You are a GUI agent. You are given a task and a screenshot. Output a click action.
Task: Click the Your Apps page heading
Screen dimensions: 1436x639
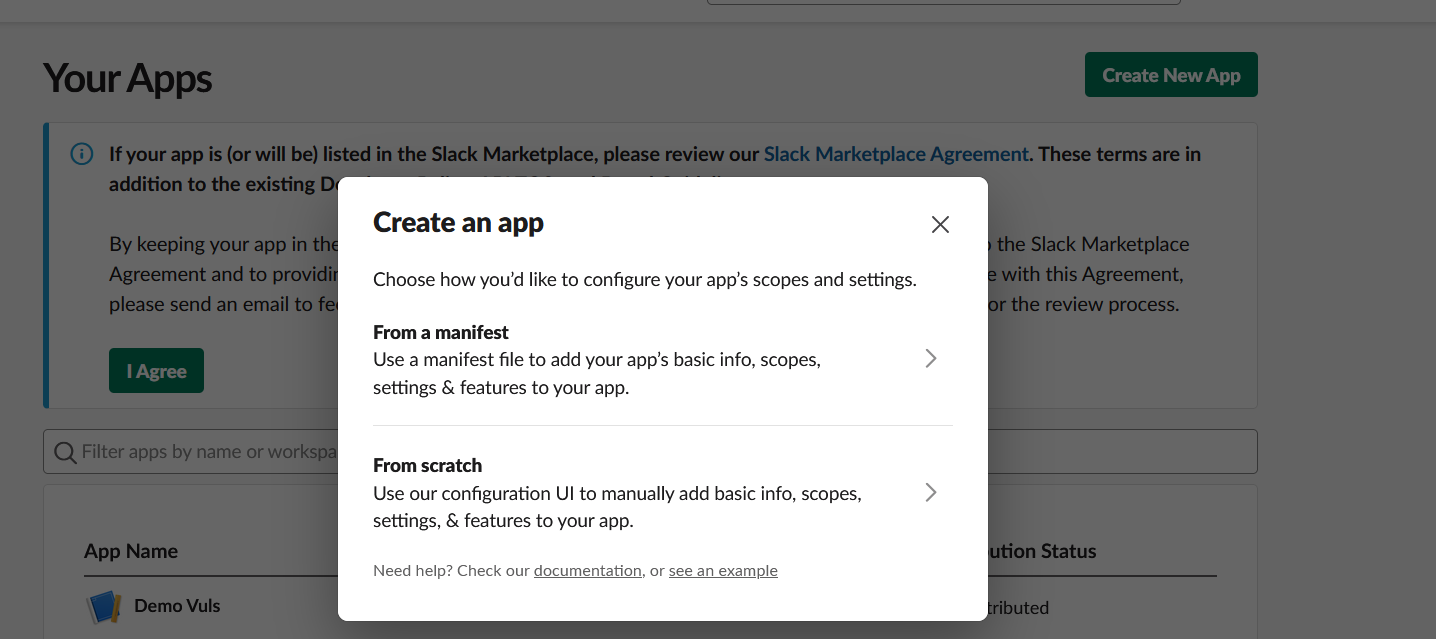128,78
